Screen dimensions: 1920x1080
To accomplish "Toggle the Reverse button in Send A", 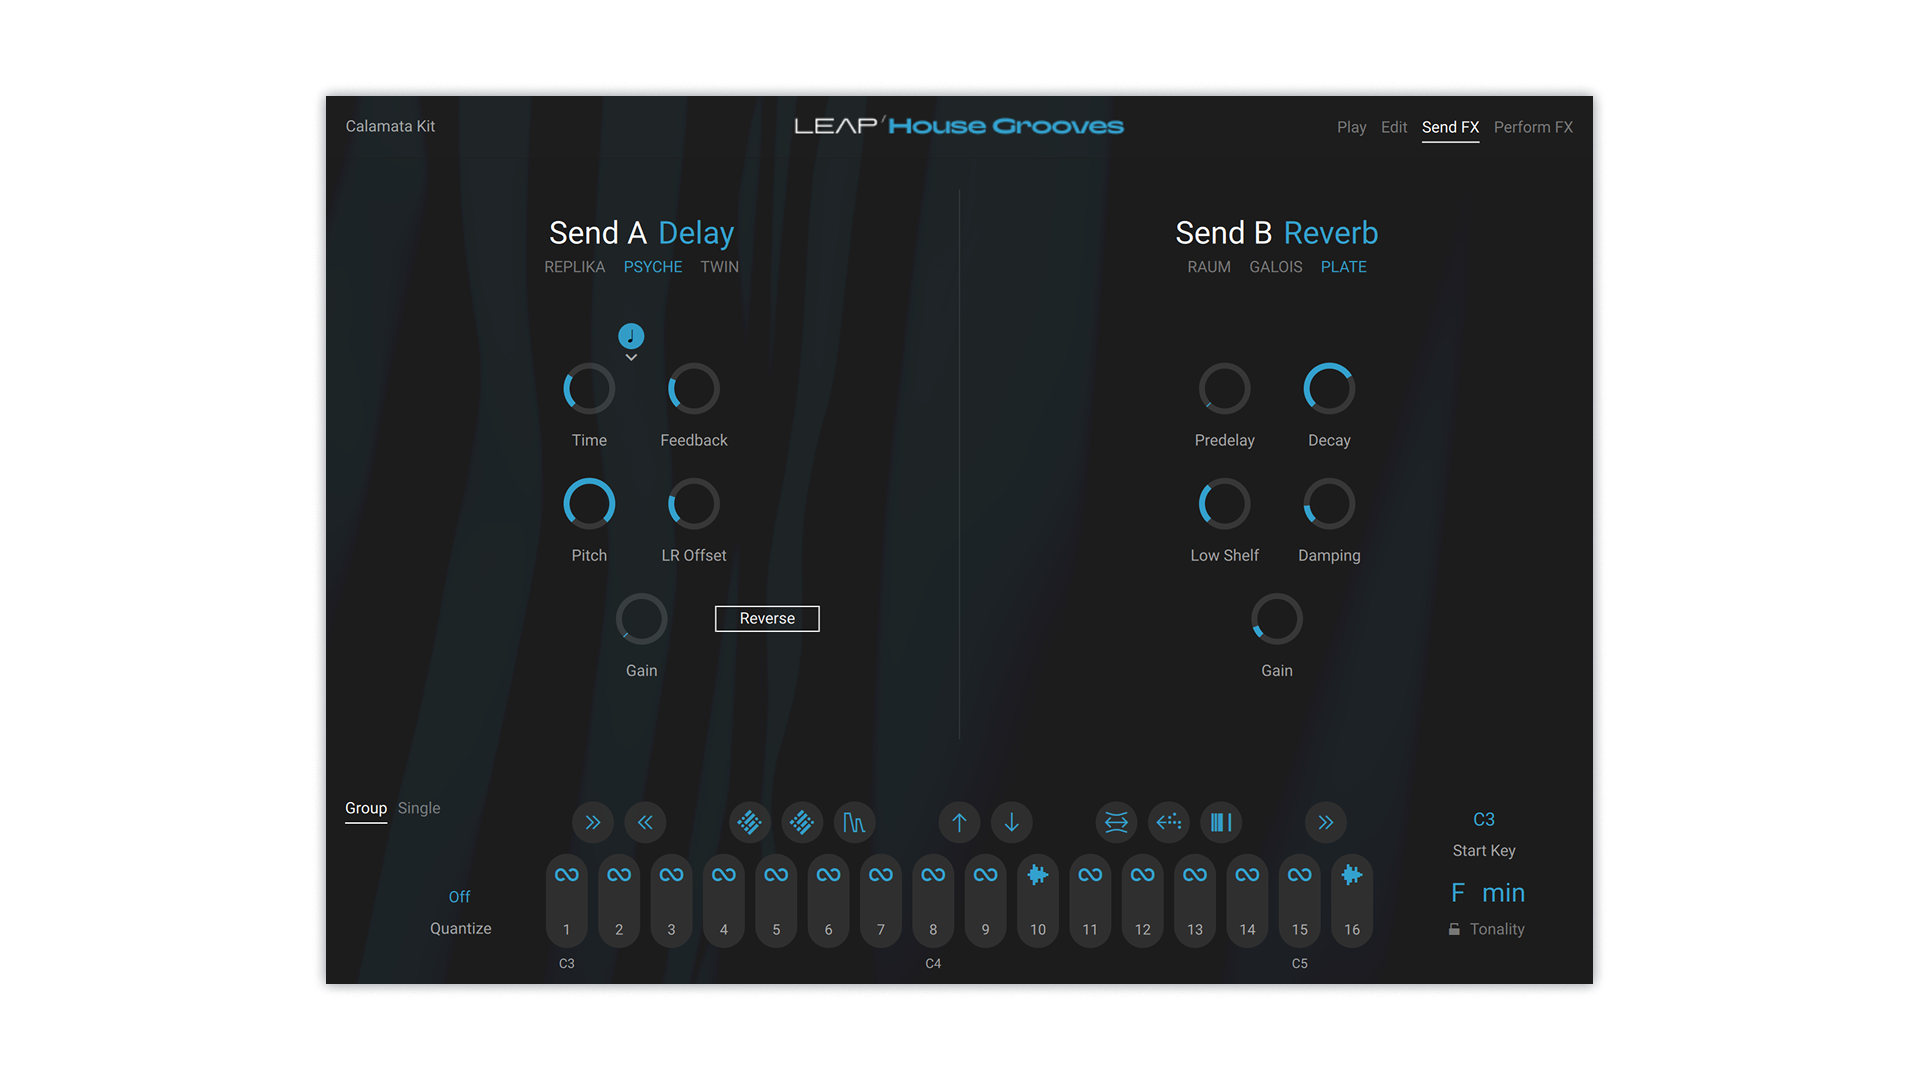I will pyautogui.click(x=767, y=618).
